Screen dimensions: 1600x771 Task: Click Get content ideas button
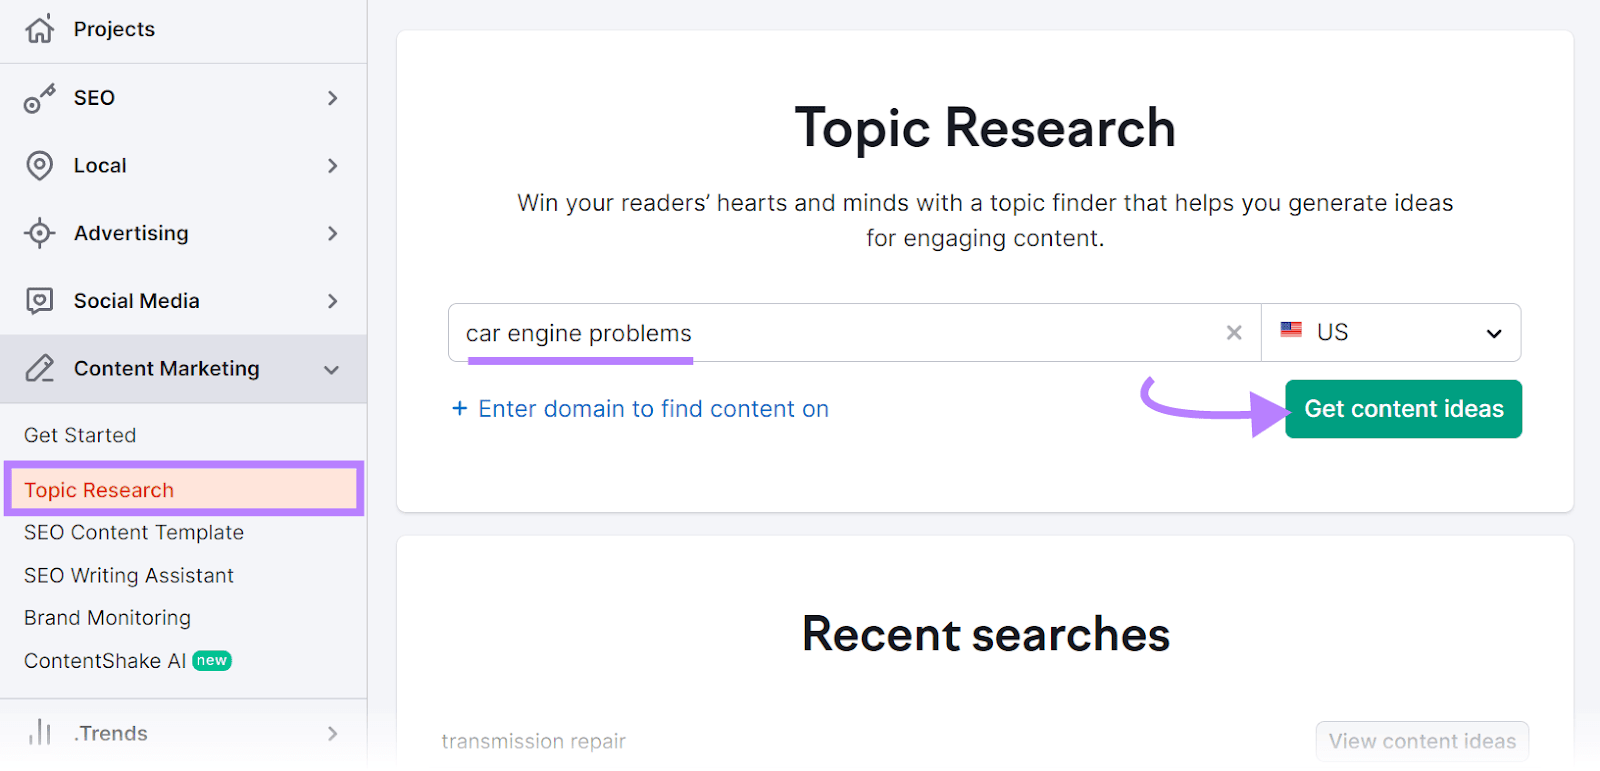click(x=1403, y=409)
